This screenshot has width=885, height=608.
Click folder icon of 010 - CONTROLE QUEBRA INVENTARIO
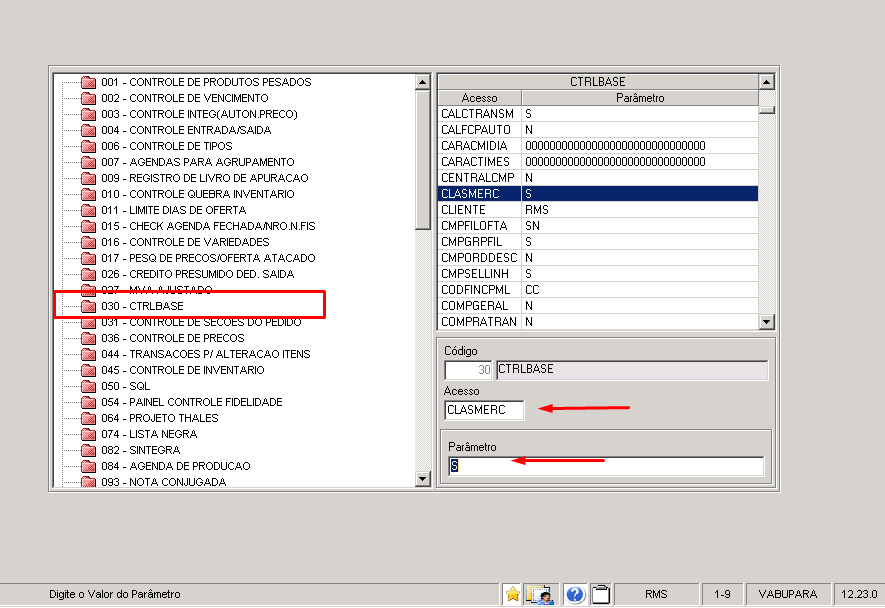click(88, 194)
